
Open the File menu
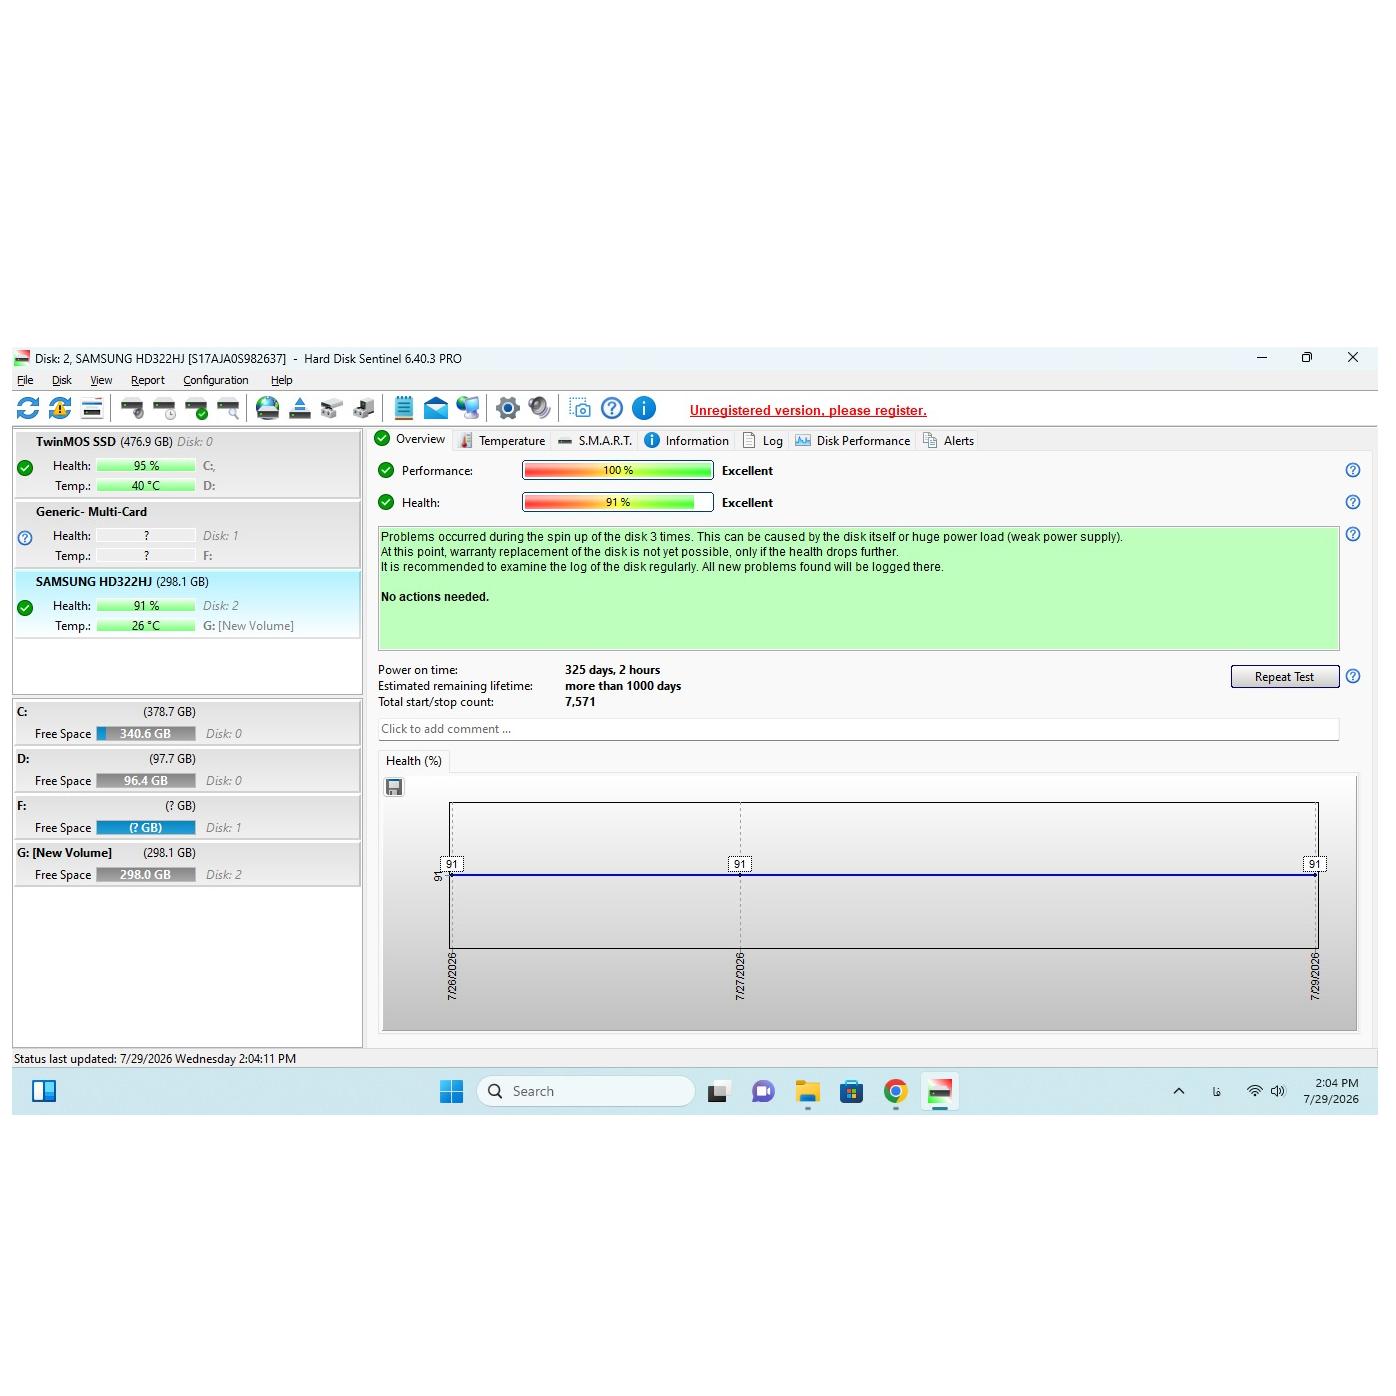point(25,380)
